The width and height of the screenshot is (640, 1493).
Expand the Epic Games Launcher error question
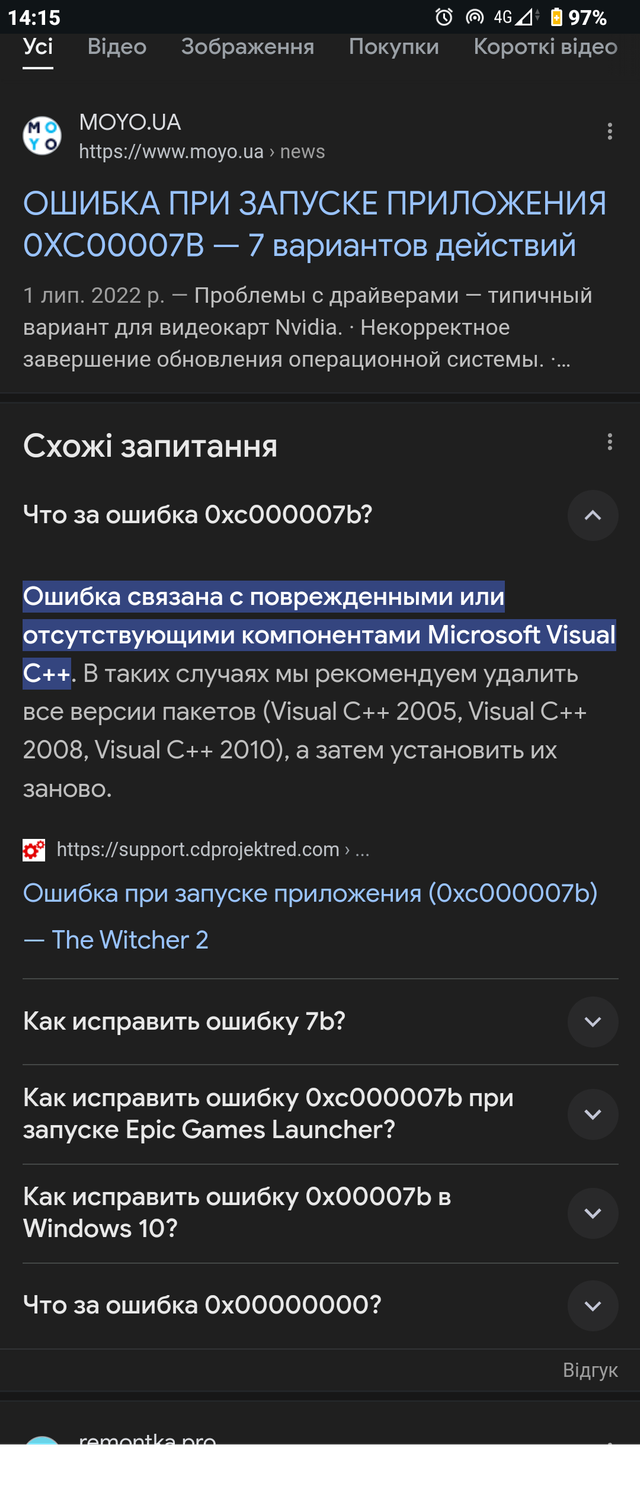coord(593,1114)
